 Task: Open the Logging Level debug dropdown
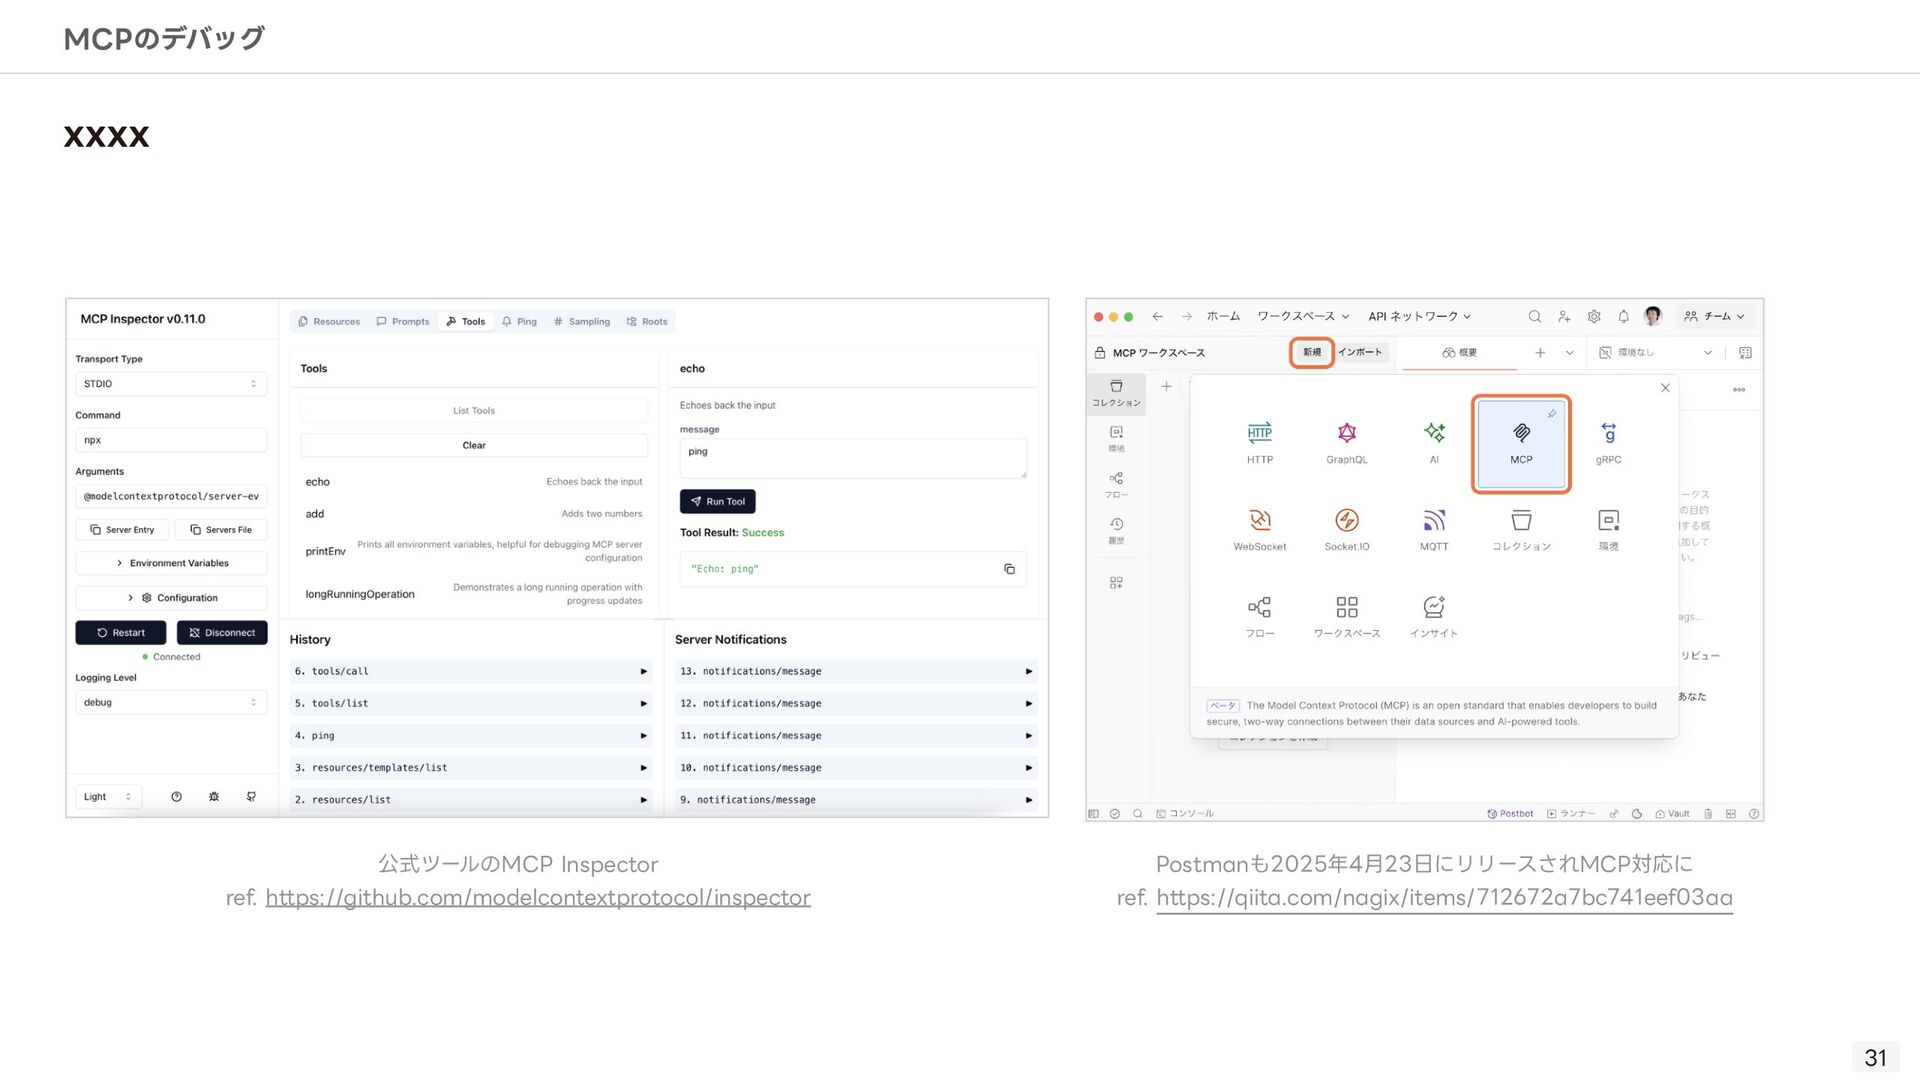171,703
